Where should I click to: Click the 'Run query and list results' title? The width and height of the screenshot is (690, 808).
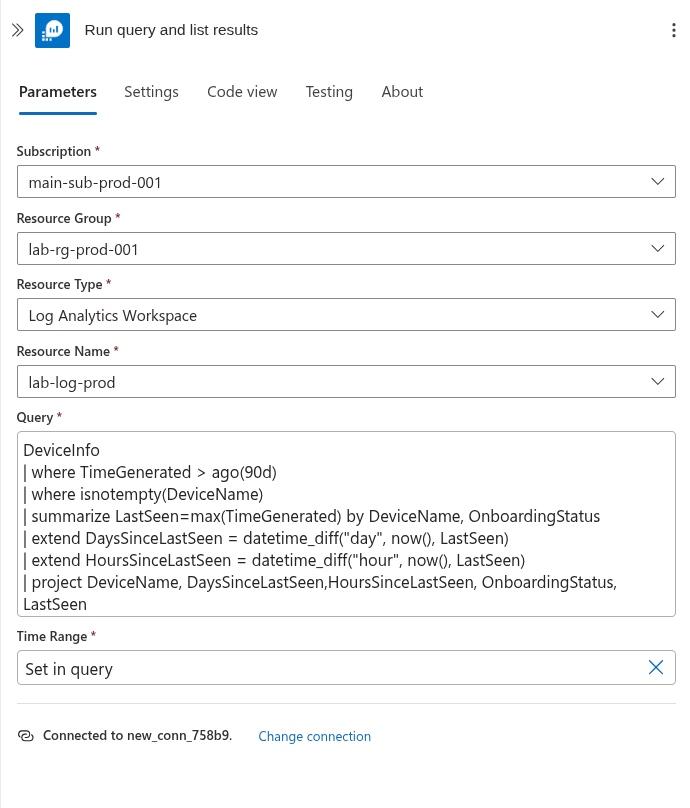click(171, 30)
